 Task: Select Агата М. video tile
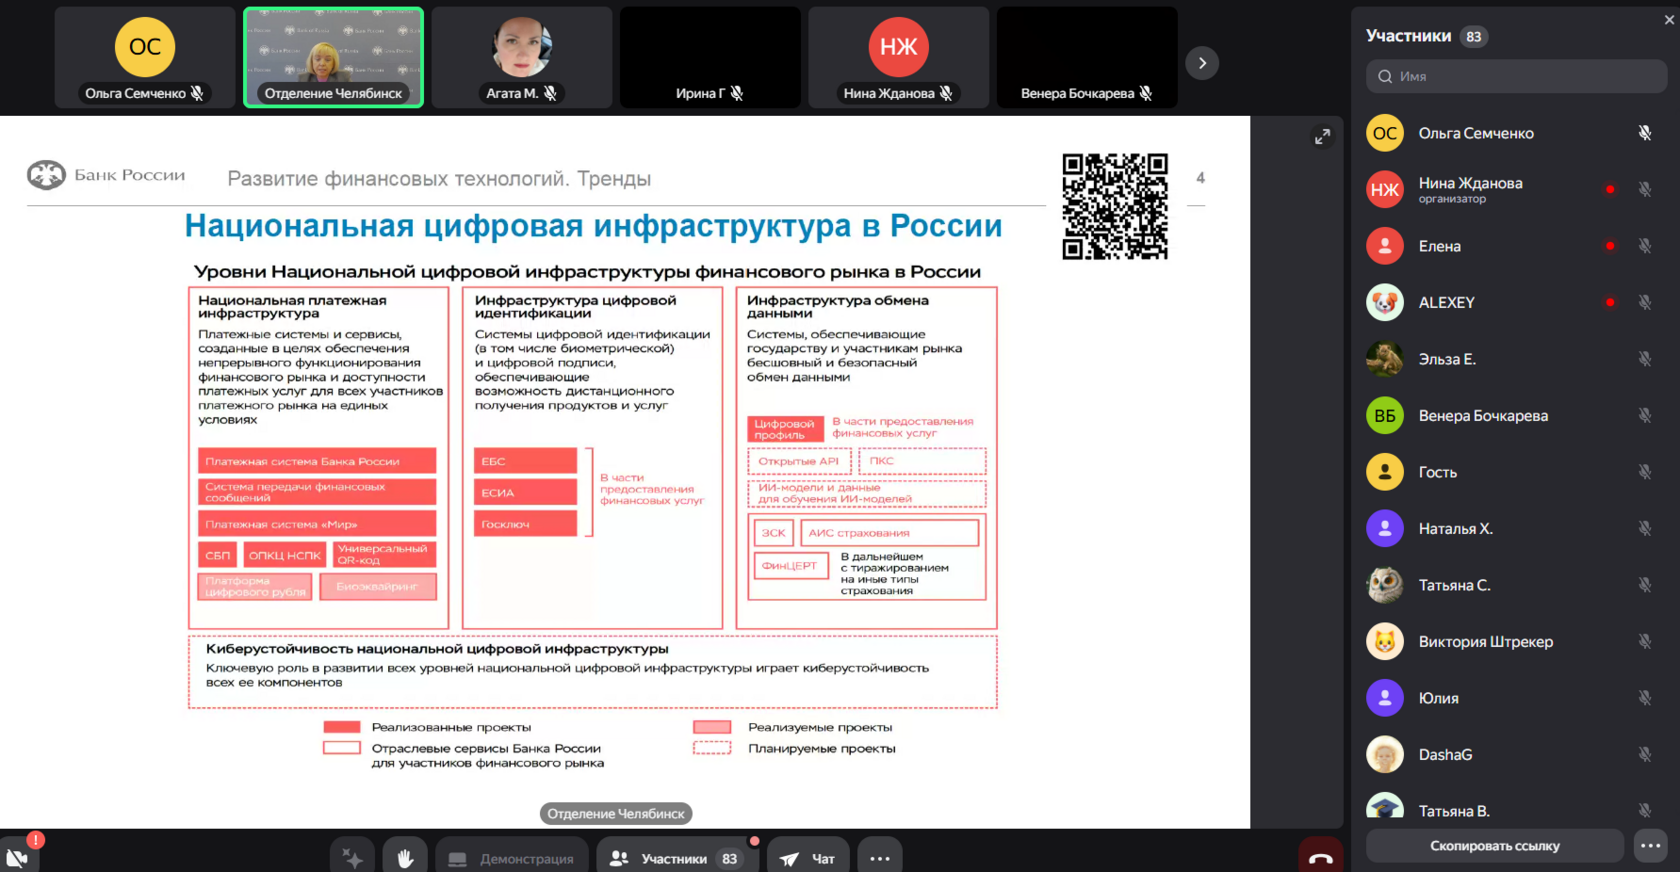coord(522,57)
